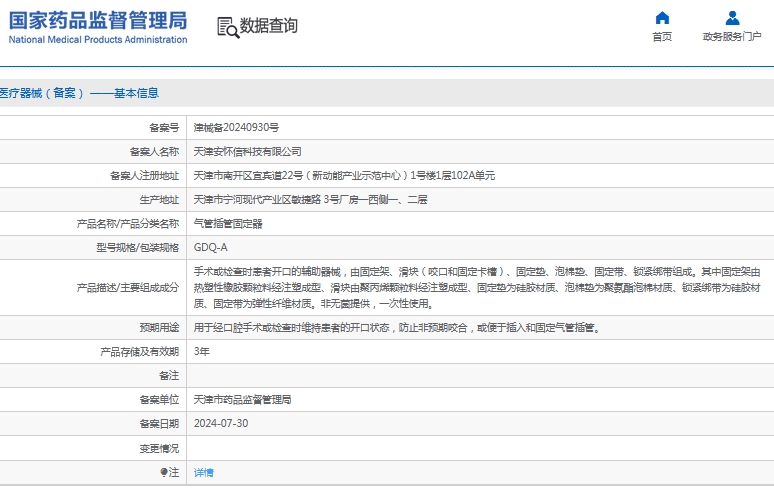Click the 首页 text link
The image size is (774, 493).
pyautogui.click(x=662, y=37)
